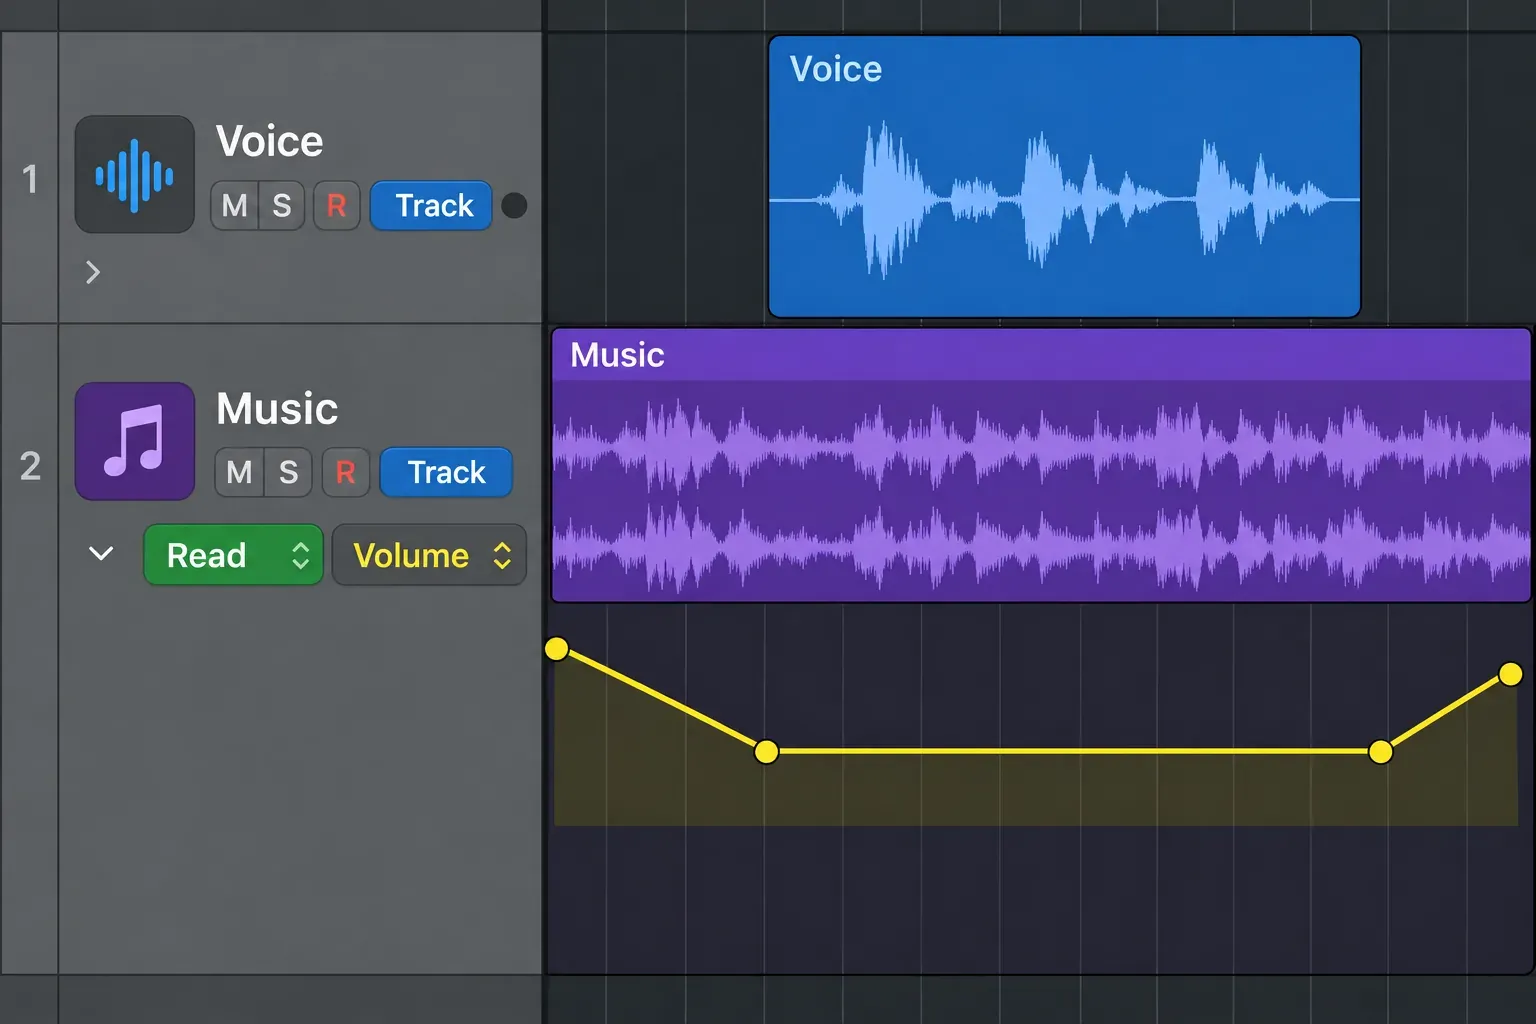Click the Track button on Music track
Screen dimensions: 1536x1024
[446, 472]
